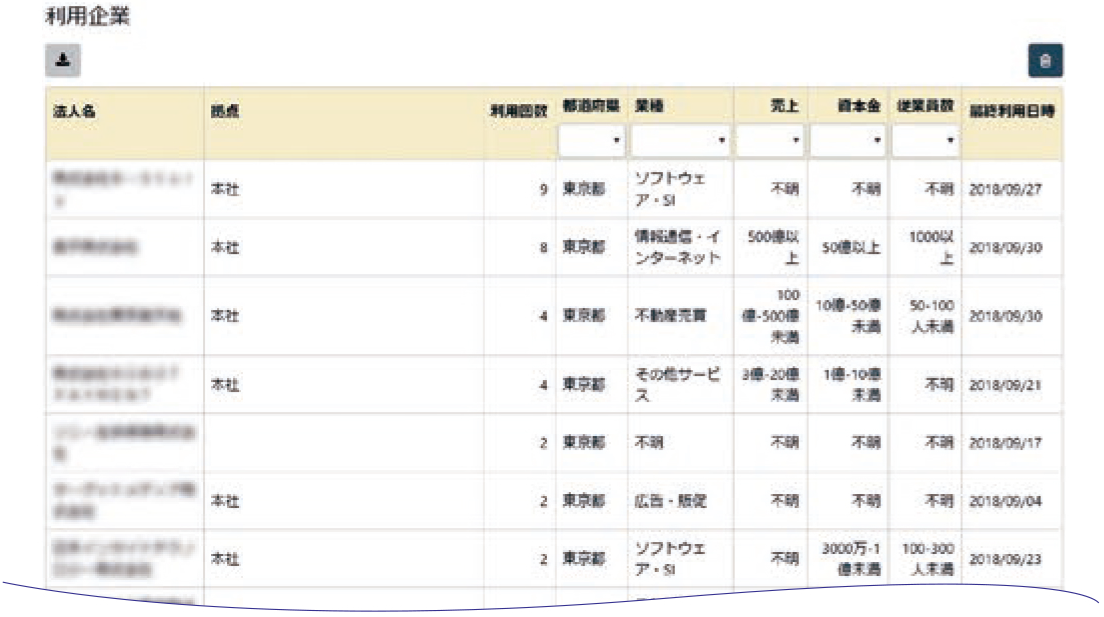
Task: Click the その他サービス industry cell
Action: pos(677,385)
